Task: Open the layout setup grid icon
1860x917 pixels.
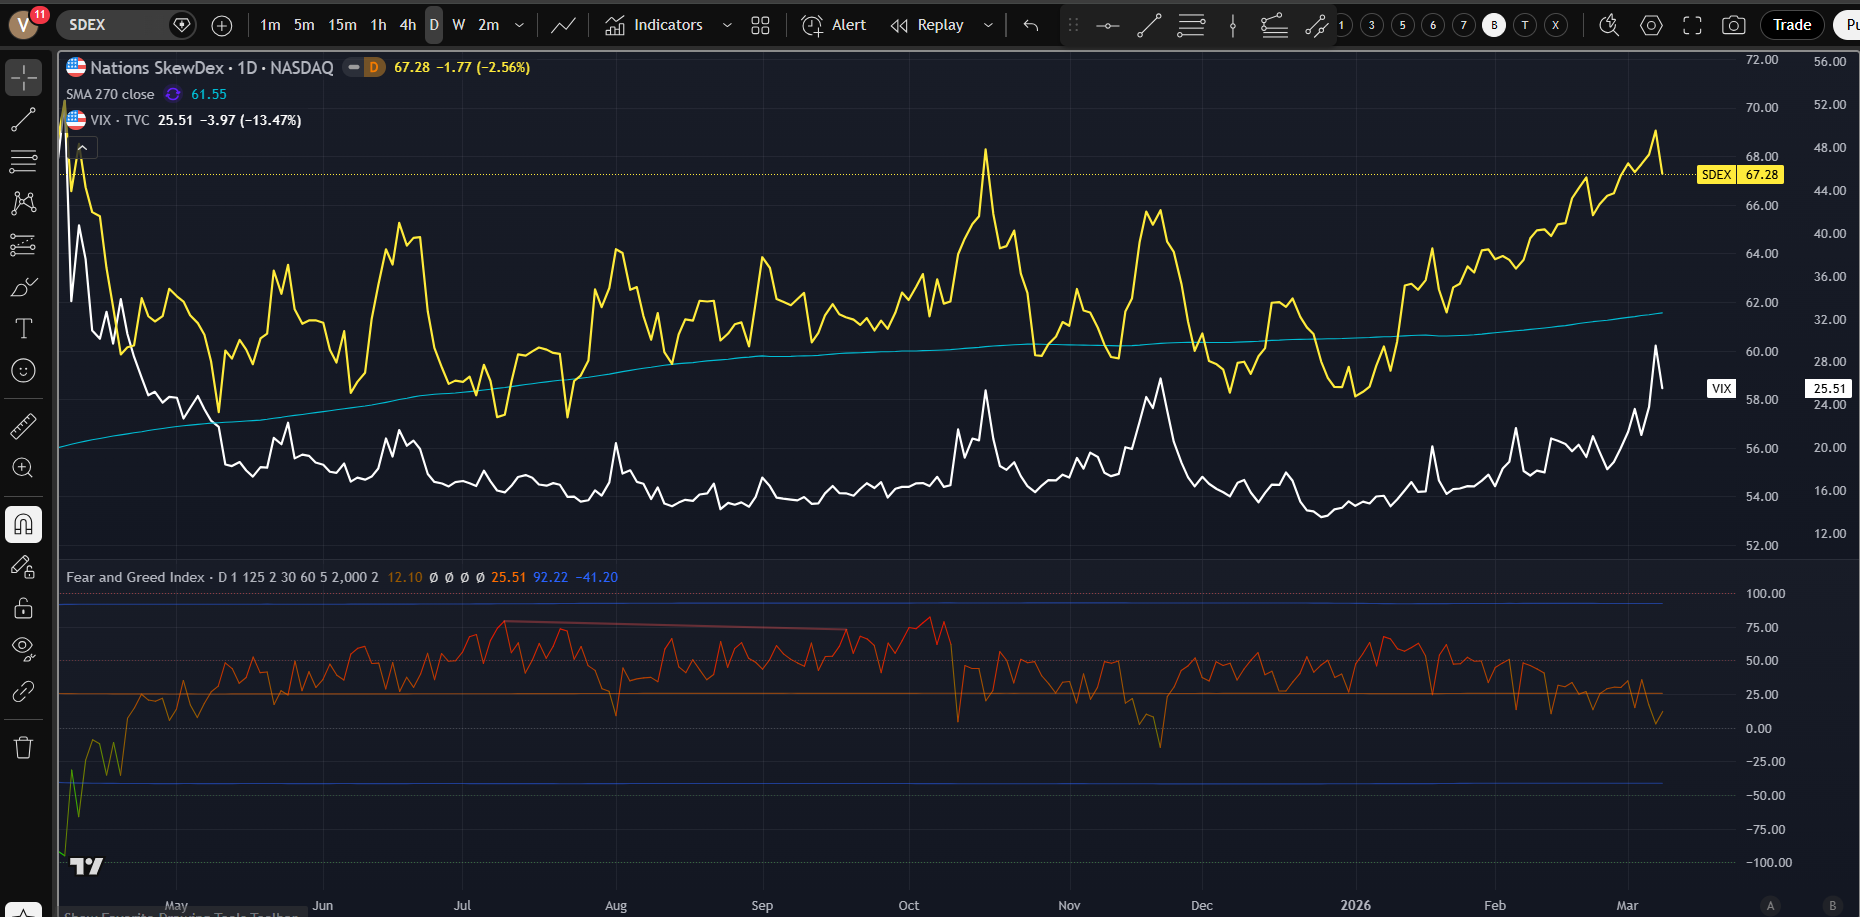Action: pyautogui.click(x=760, y=25)
